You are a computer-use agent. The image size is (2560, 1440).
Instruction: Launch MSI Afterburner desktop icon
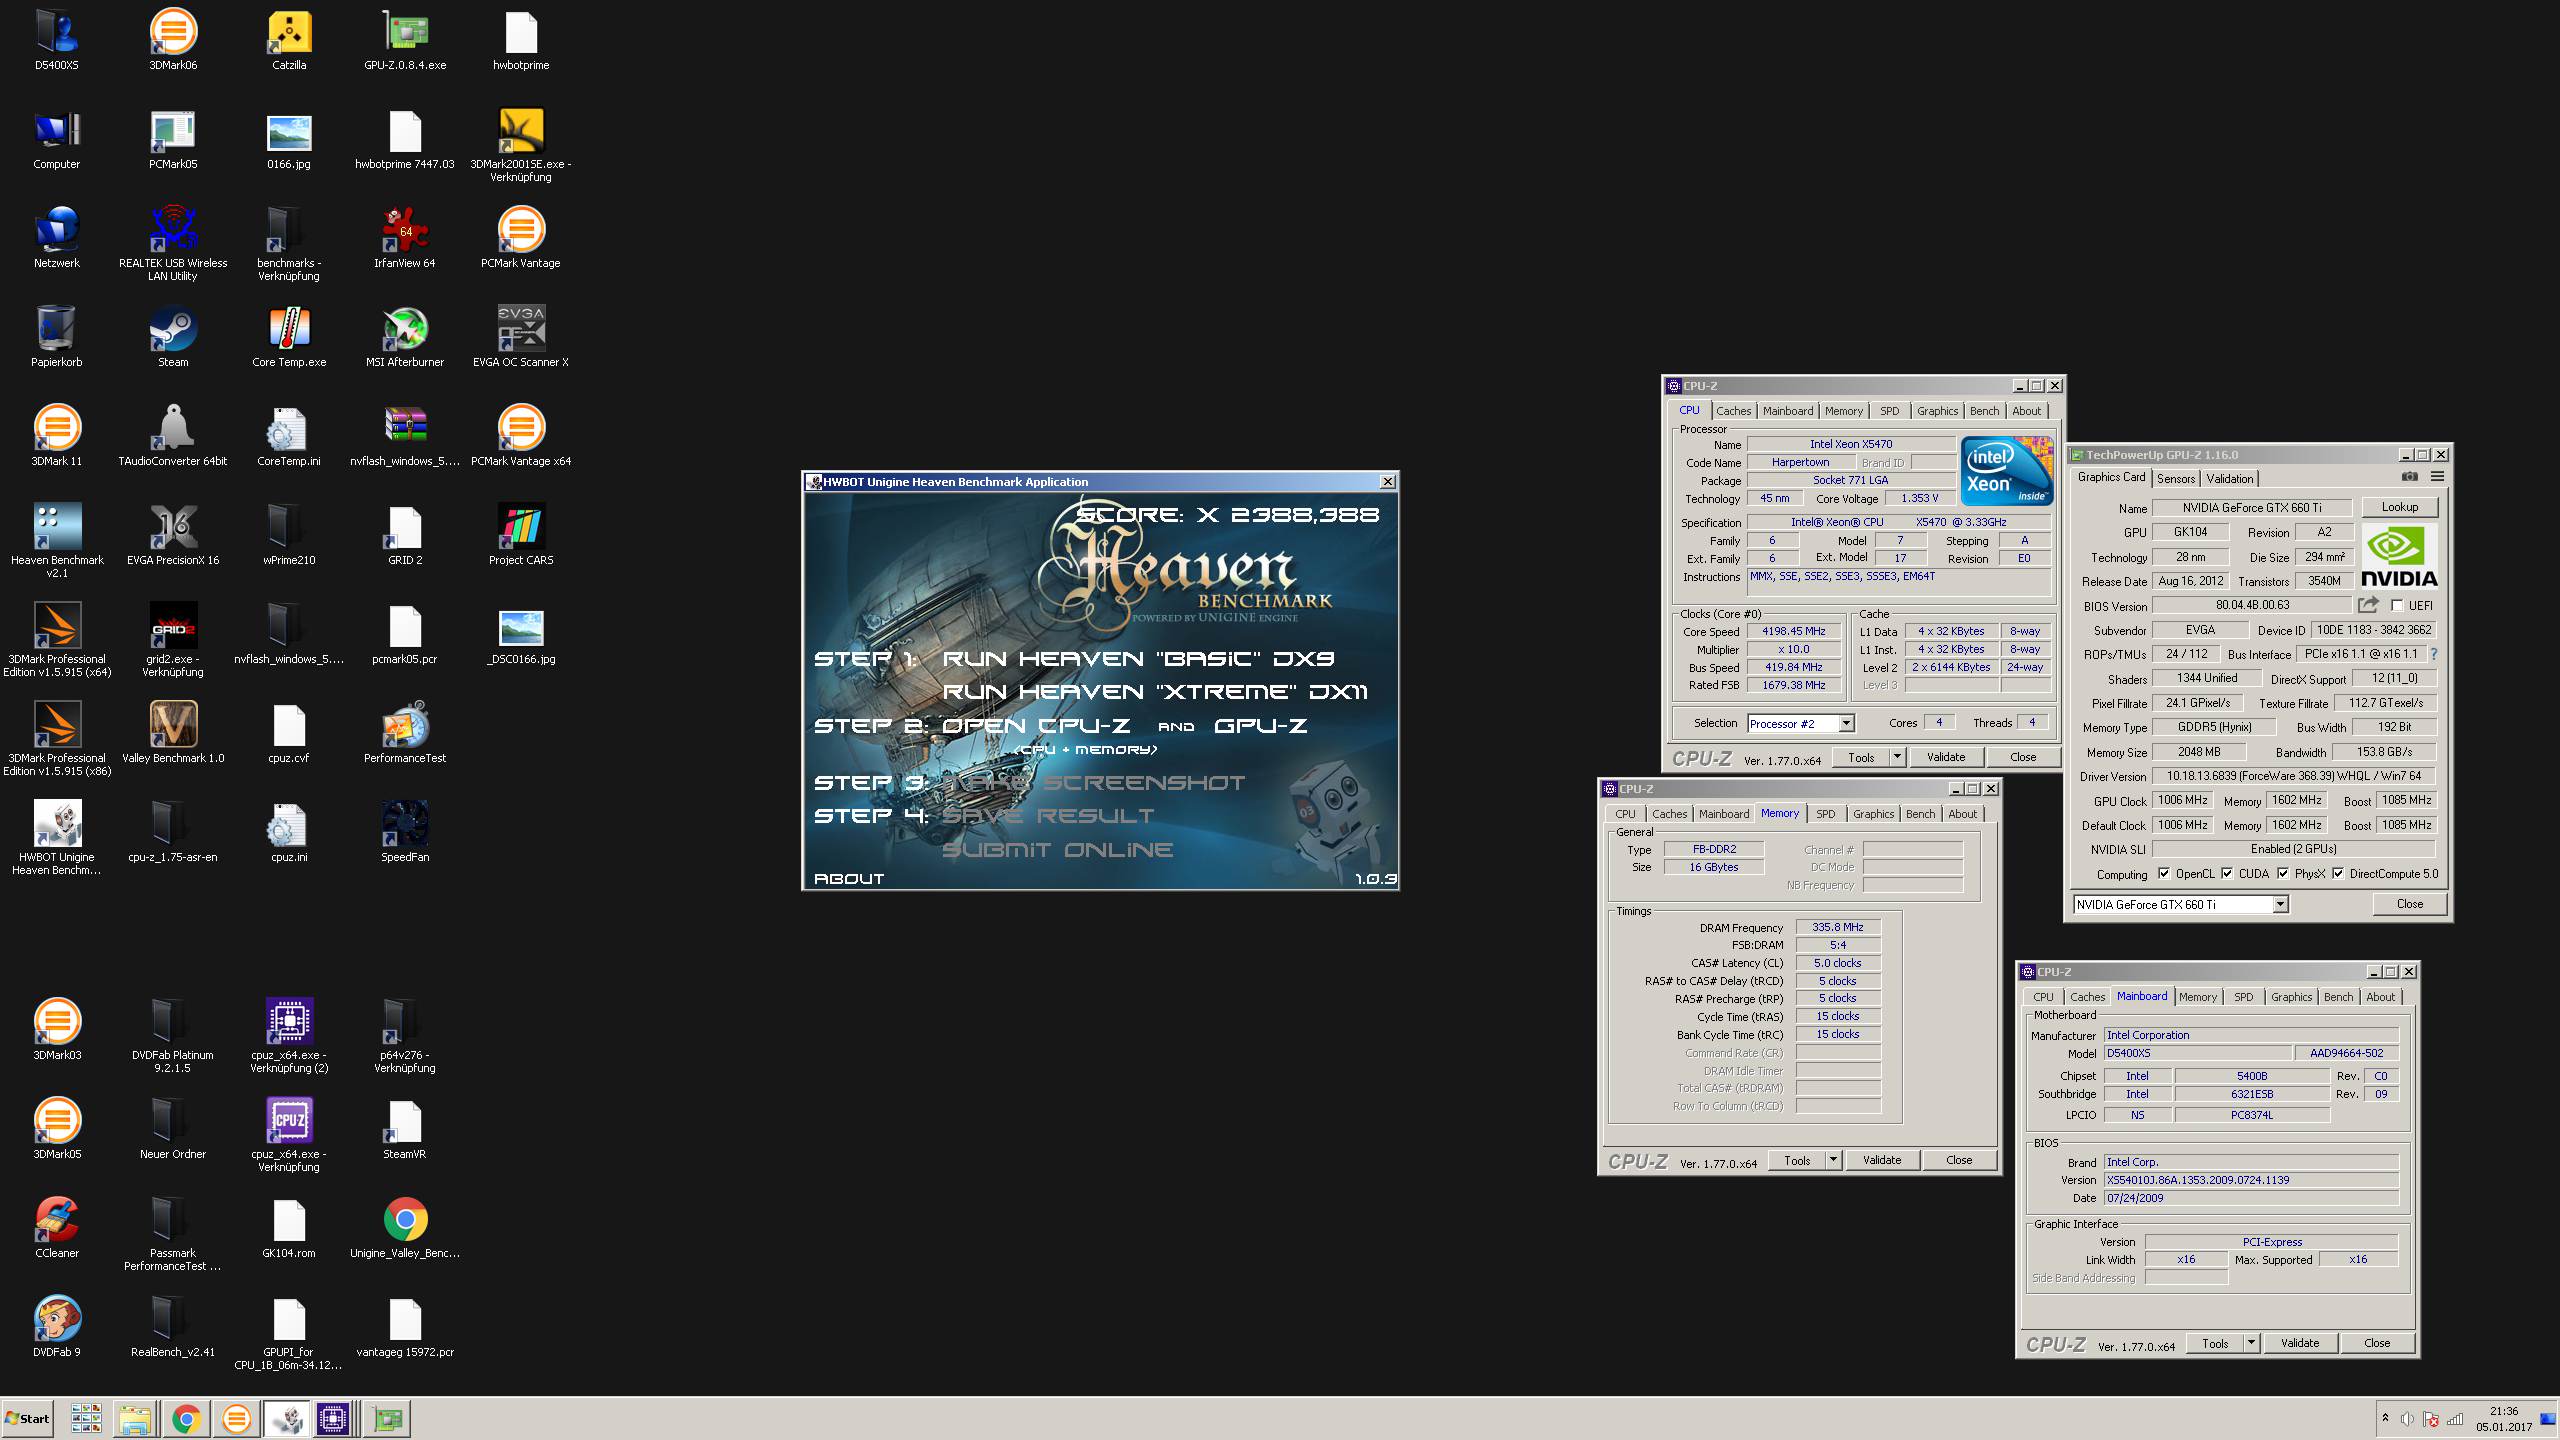coord(405,337)
